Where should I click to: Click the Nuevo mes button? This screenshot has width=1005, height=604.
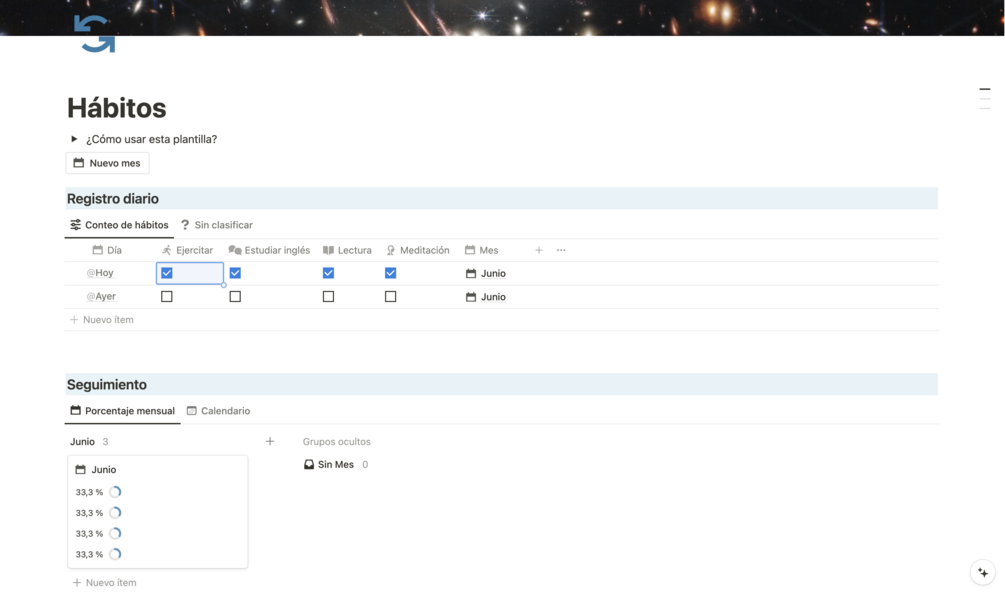click(107, 163)
